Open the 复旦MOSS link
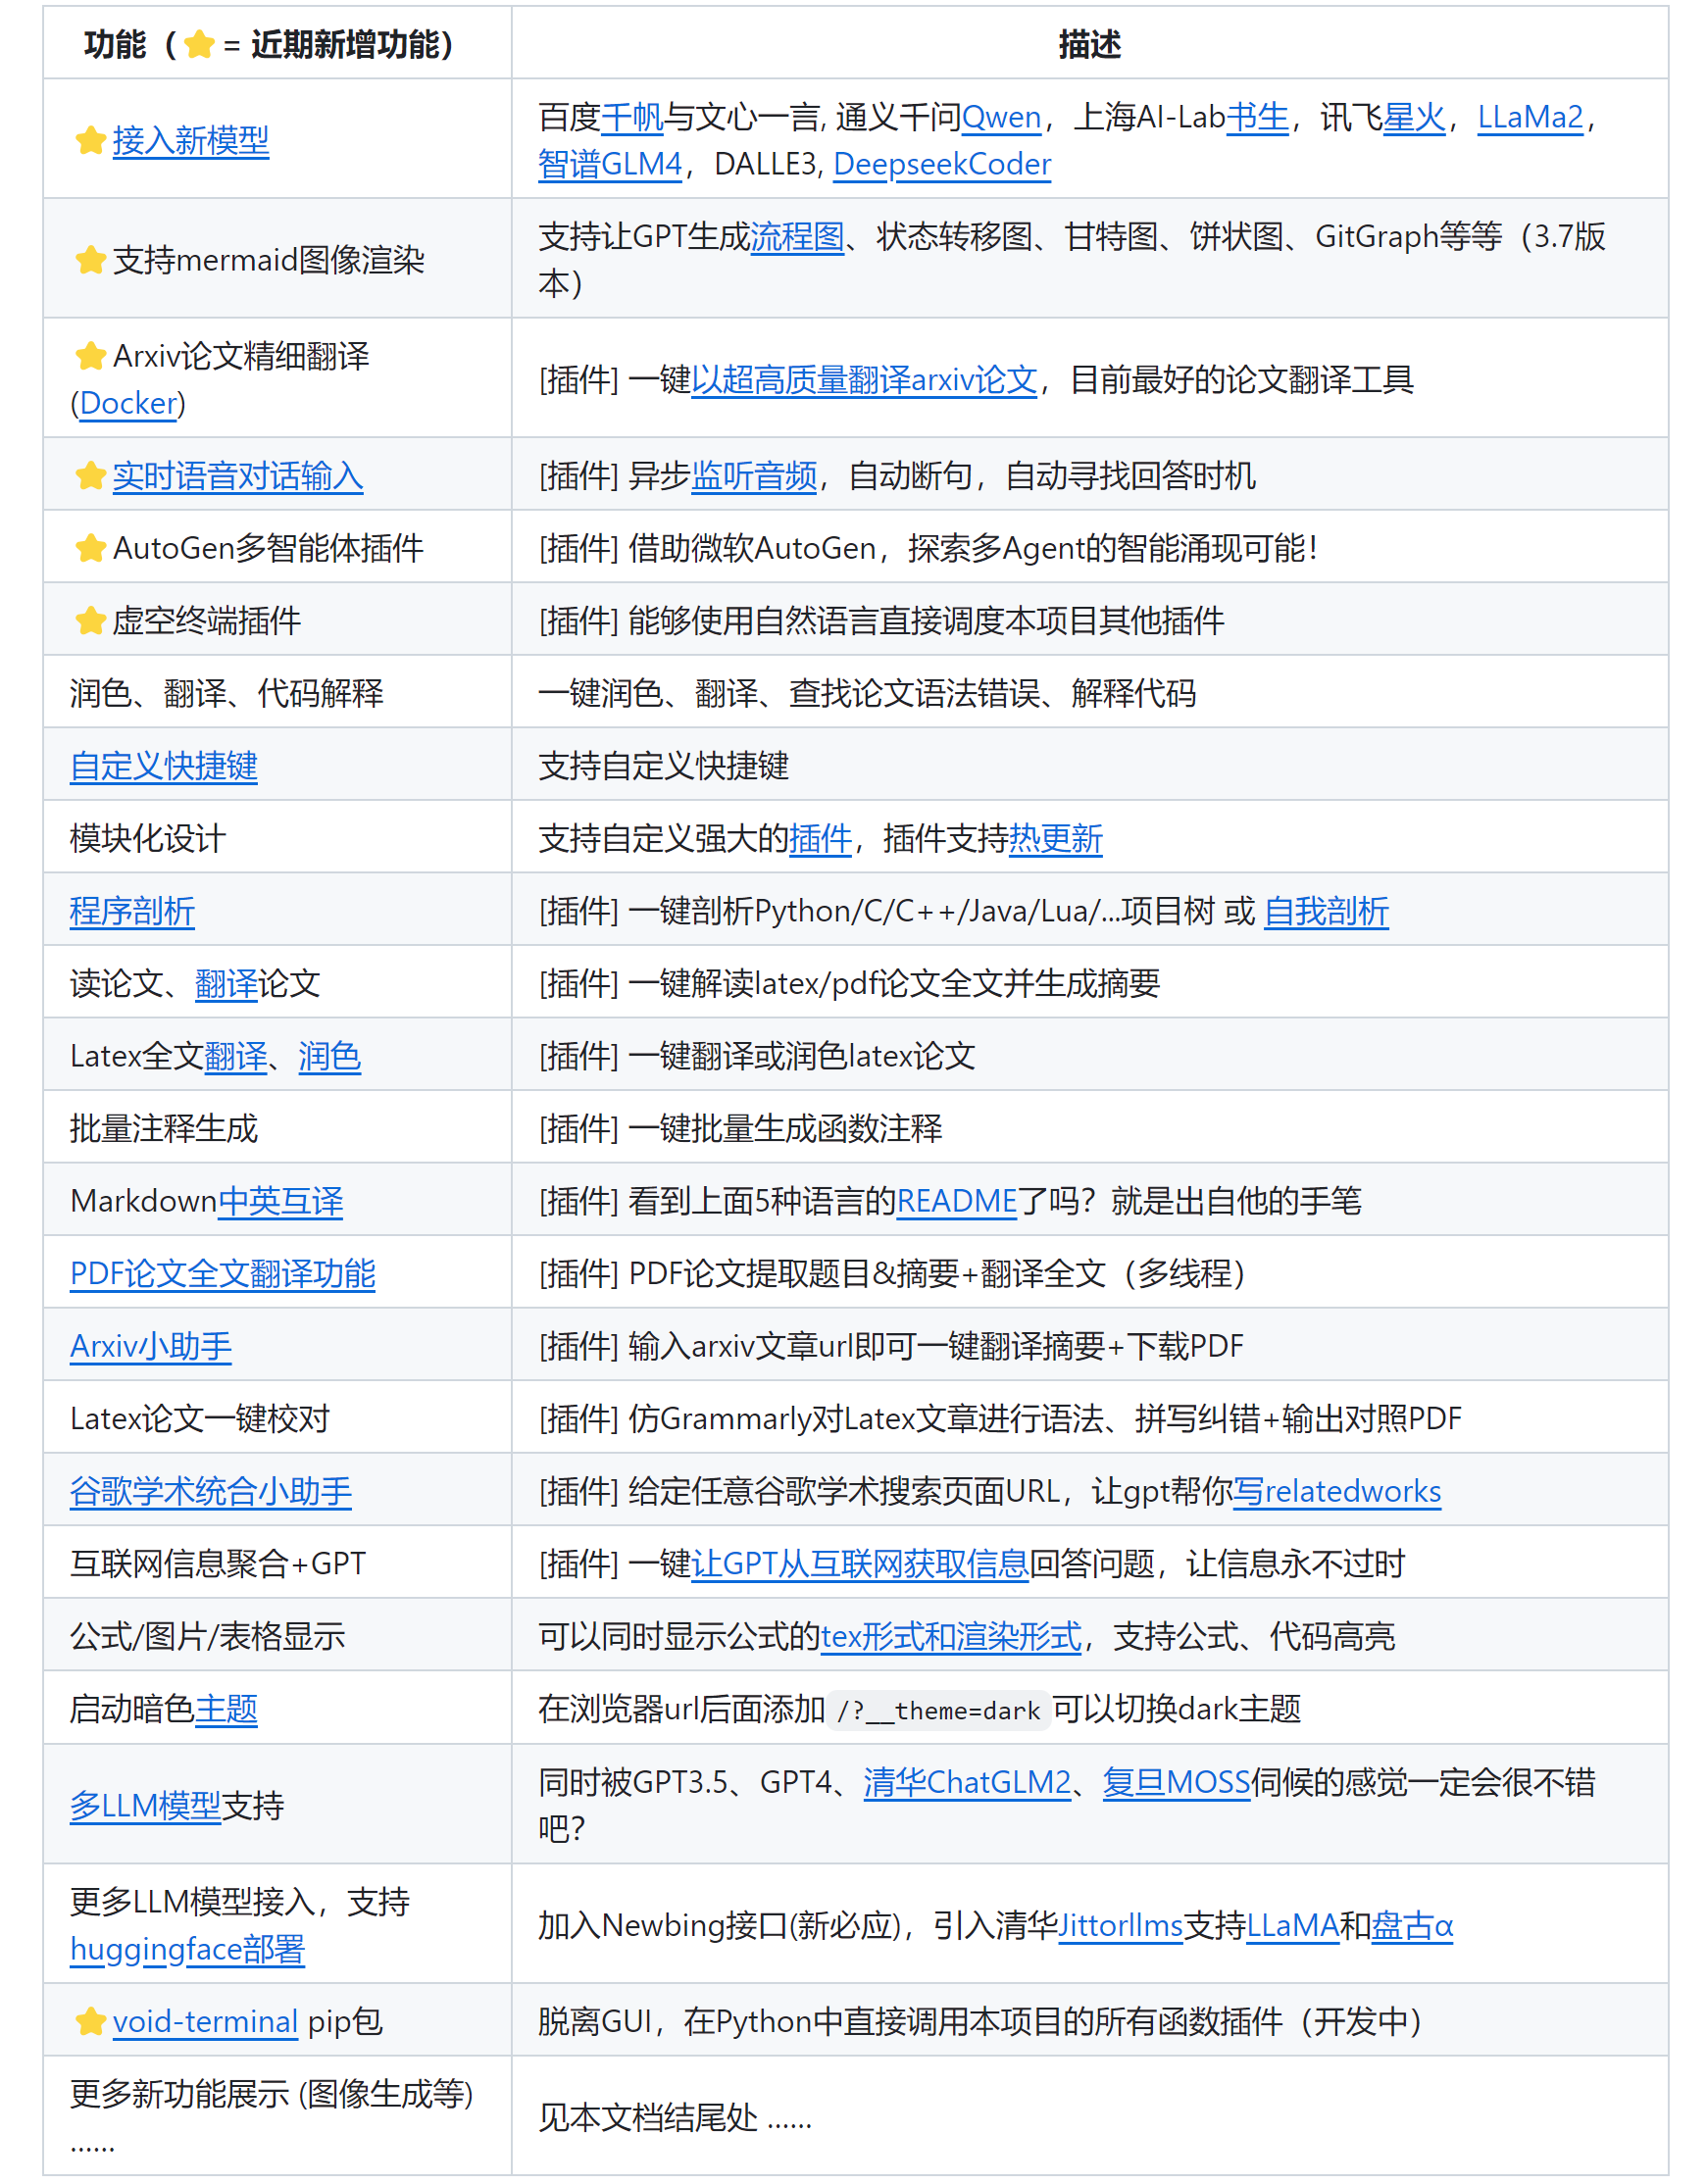Viewport: 1706px width, 2184px height. tap(1175, 1782)
